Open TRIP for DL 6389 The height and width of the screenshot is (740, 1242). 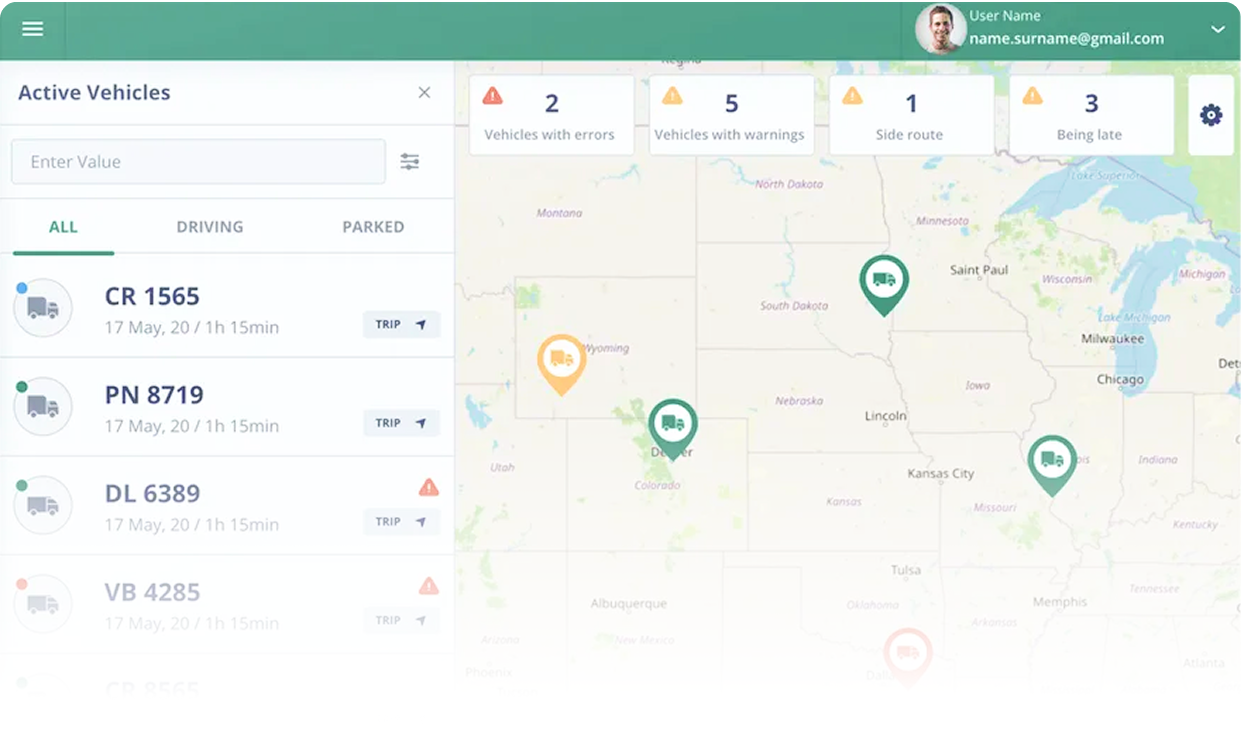click(401, 522)
